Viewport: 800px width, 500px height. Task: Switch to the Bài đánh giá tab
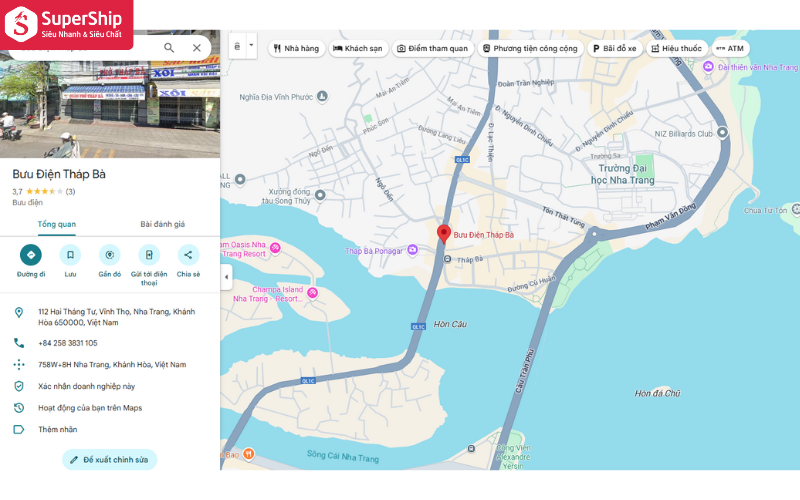tap(163, 224)
